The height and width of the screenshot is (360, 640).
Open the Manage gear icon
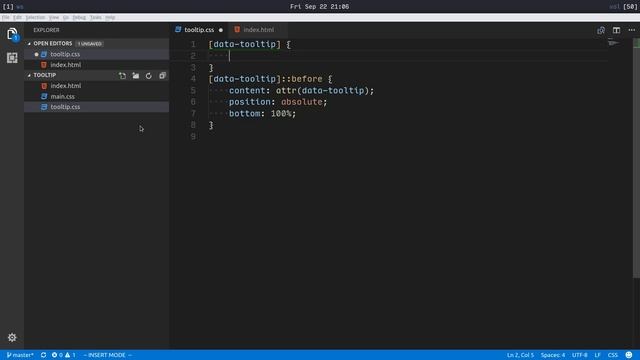pos(12,338)
